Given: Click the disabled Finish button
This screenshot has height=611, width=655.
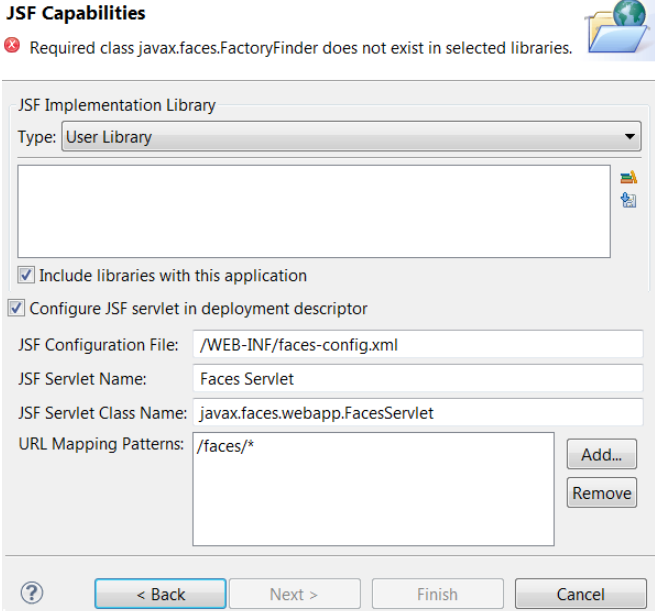Looking at the screenshot, I should tap(437, 594).
